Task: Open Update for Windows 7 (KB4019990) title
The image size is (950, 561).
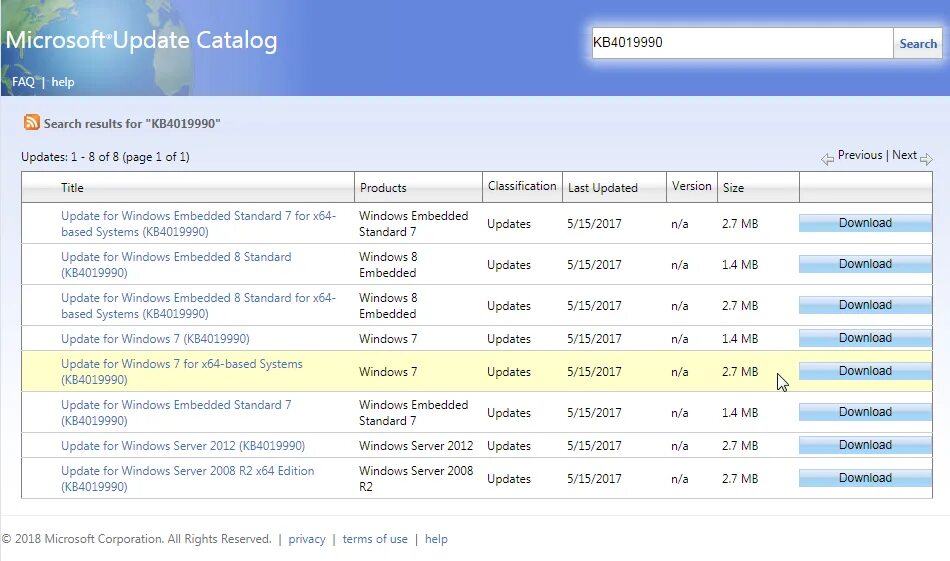Action: point(155,339)
